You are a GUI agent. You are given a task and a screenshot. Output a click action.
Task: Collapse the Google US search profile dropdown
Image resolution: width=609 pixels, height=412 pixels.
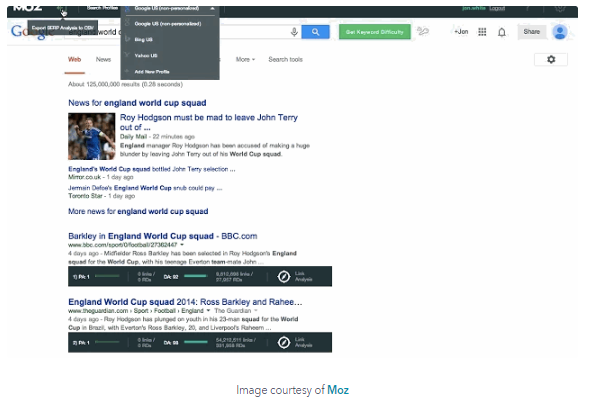click(212, 8)
